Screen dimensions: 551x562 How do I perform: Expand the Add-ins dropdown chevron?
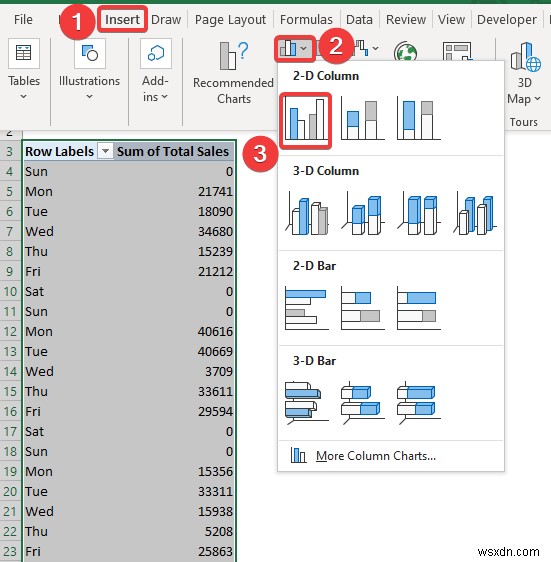pos(164,97)
